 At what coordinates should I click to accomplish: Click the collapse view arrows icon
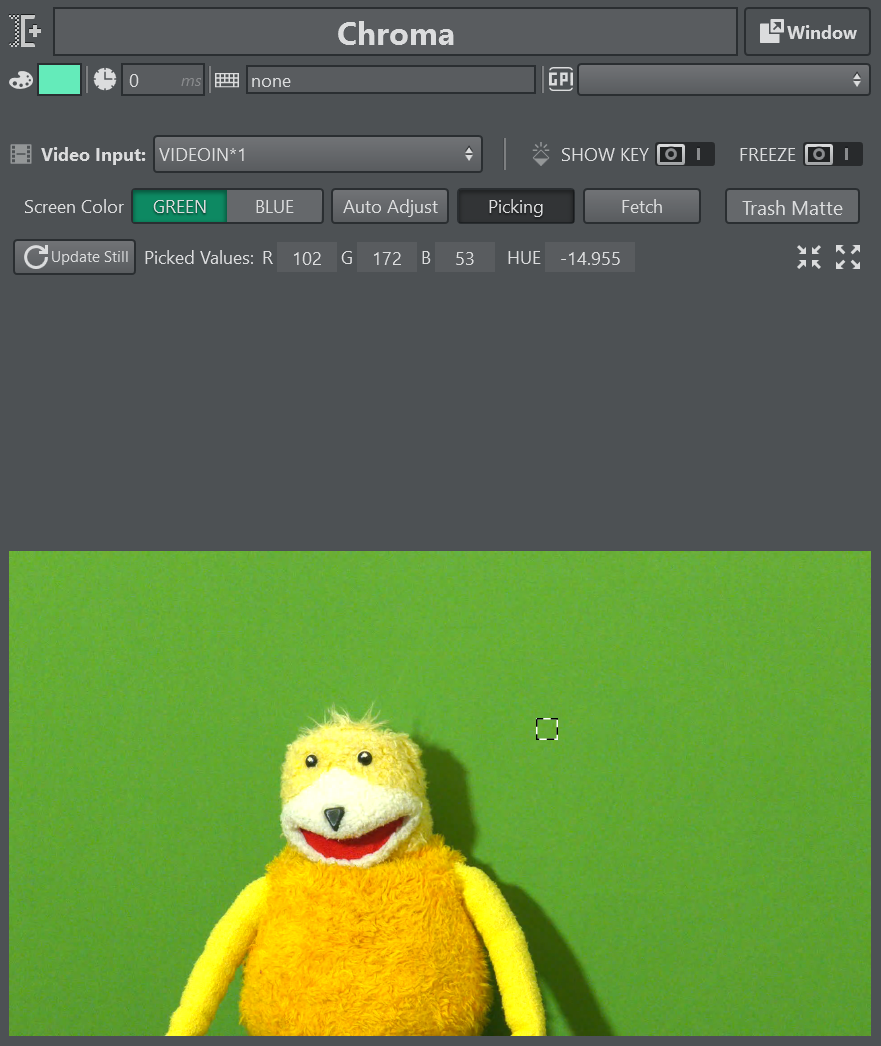pos(809,257)
